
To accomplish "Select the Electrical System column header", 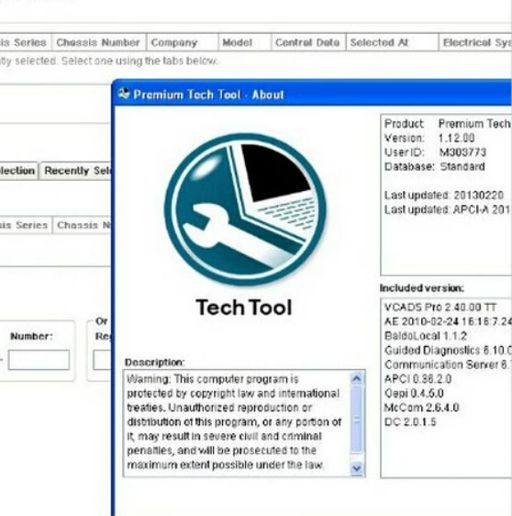I will 476,43.
